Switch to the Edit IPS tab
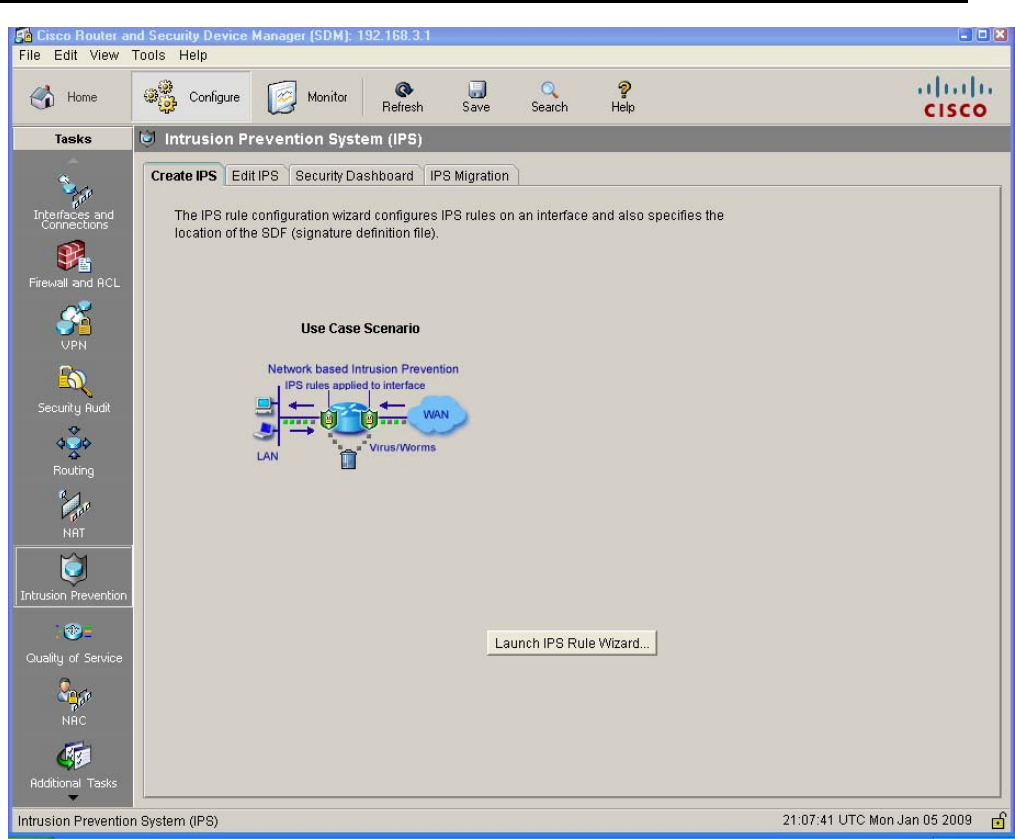Viewport: 1015px width, 839px height. pos(255,175)
